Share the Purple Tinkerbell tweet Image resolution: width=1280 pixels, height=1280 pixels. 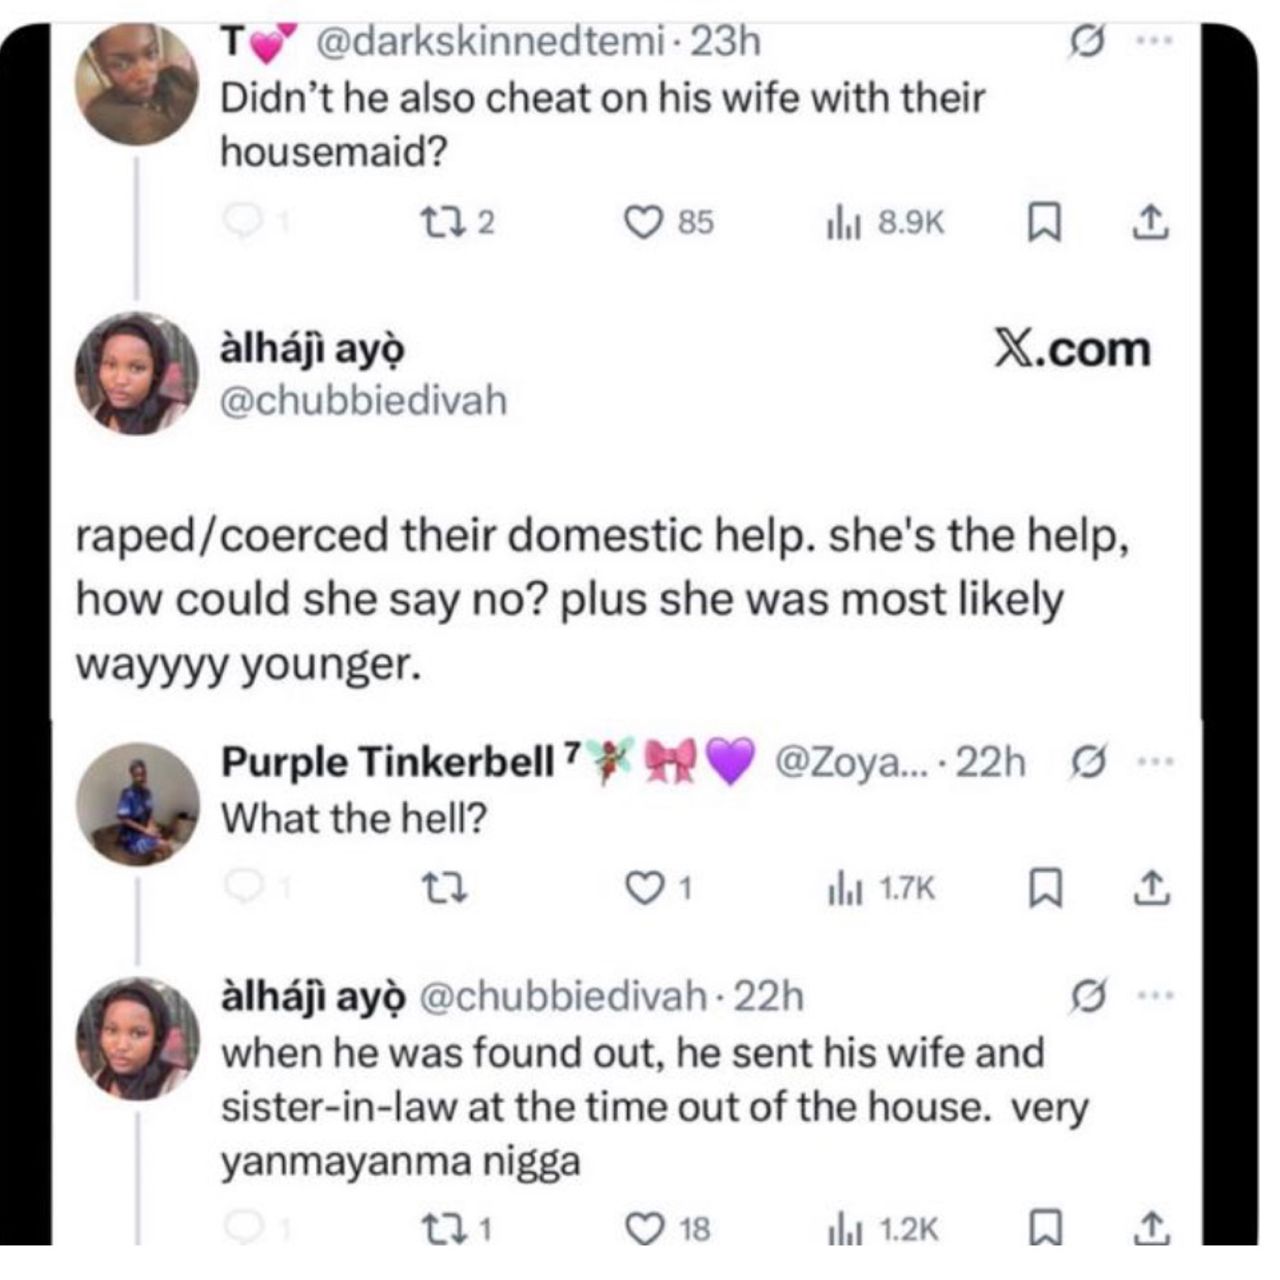click(1150, 887)
